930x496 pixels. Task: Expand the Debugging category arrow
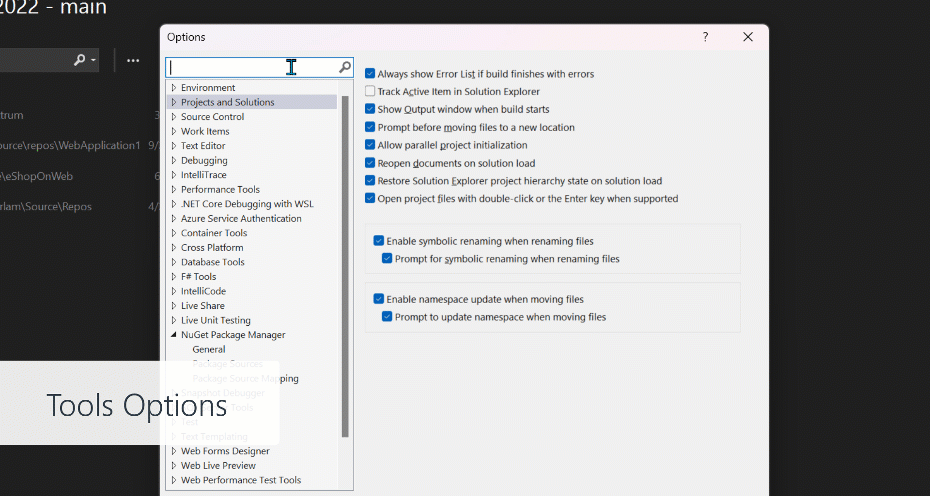tap(174, 160)
